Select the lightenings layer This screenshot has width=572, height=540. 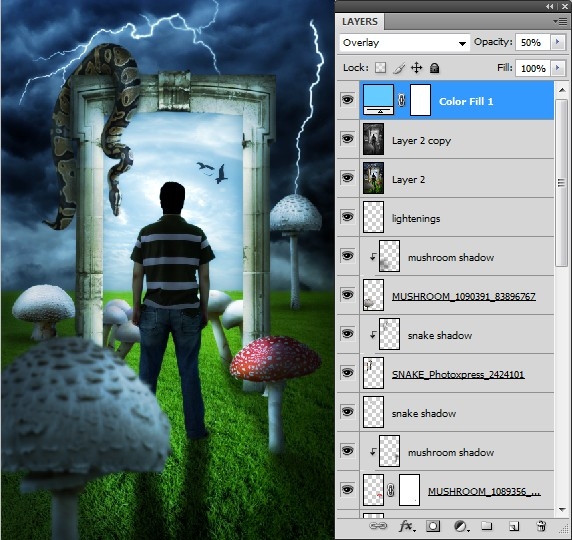click(456, 217)
